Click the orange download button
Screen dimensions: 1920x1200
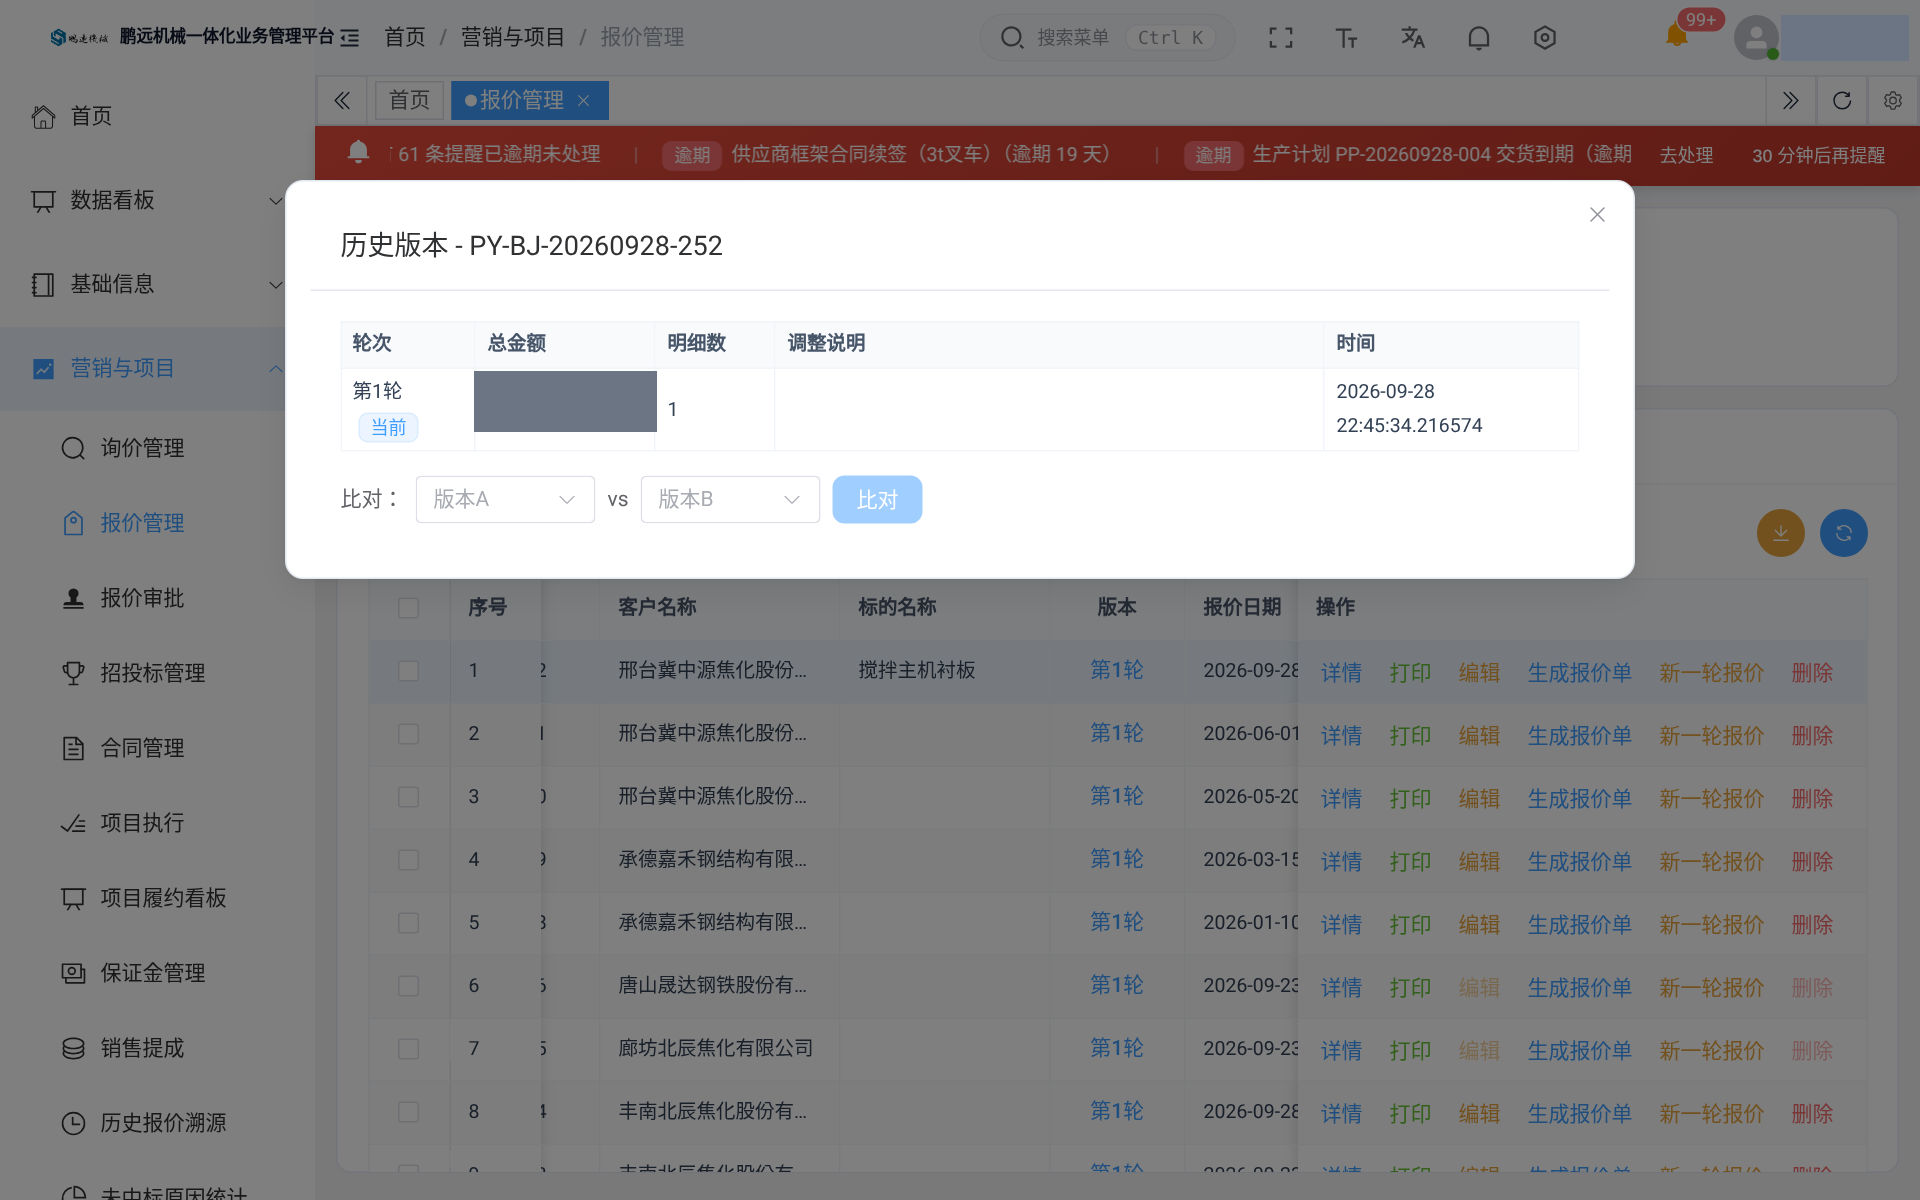click(1780, 533)
